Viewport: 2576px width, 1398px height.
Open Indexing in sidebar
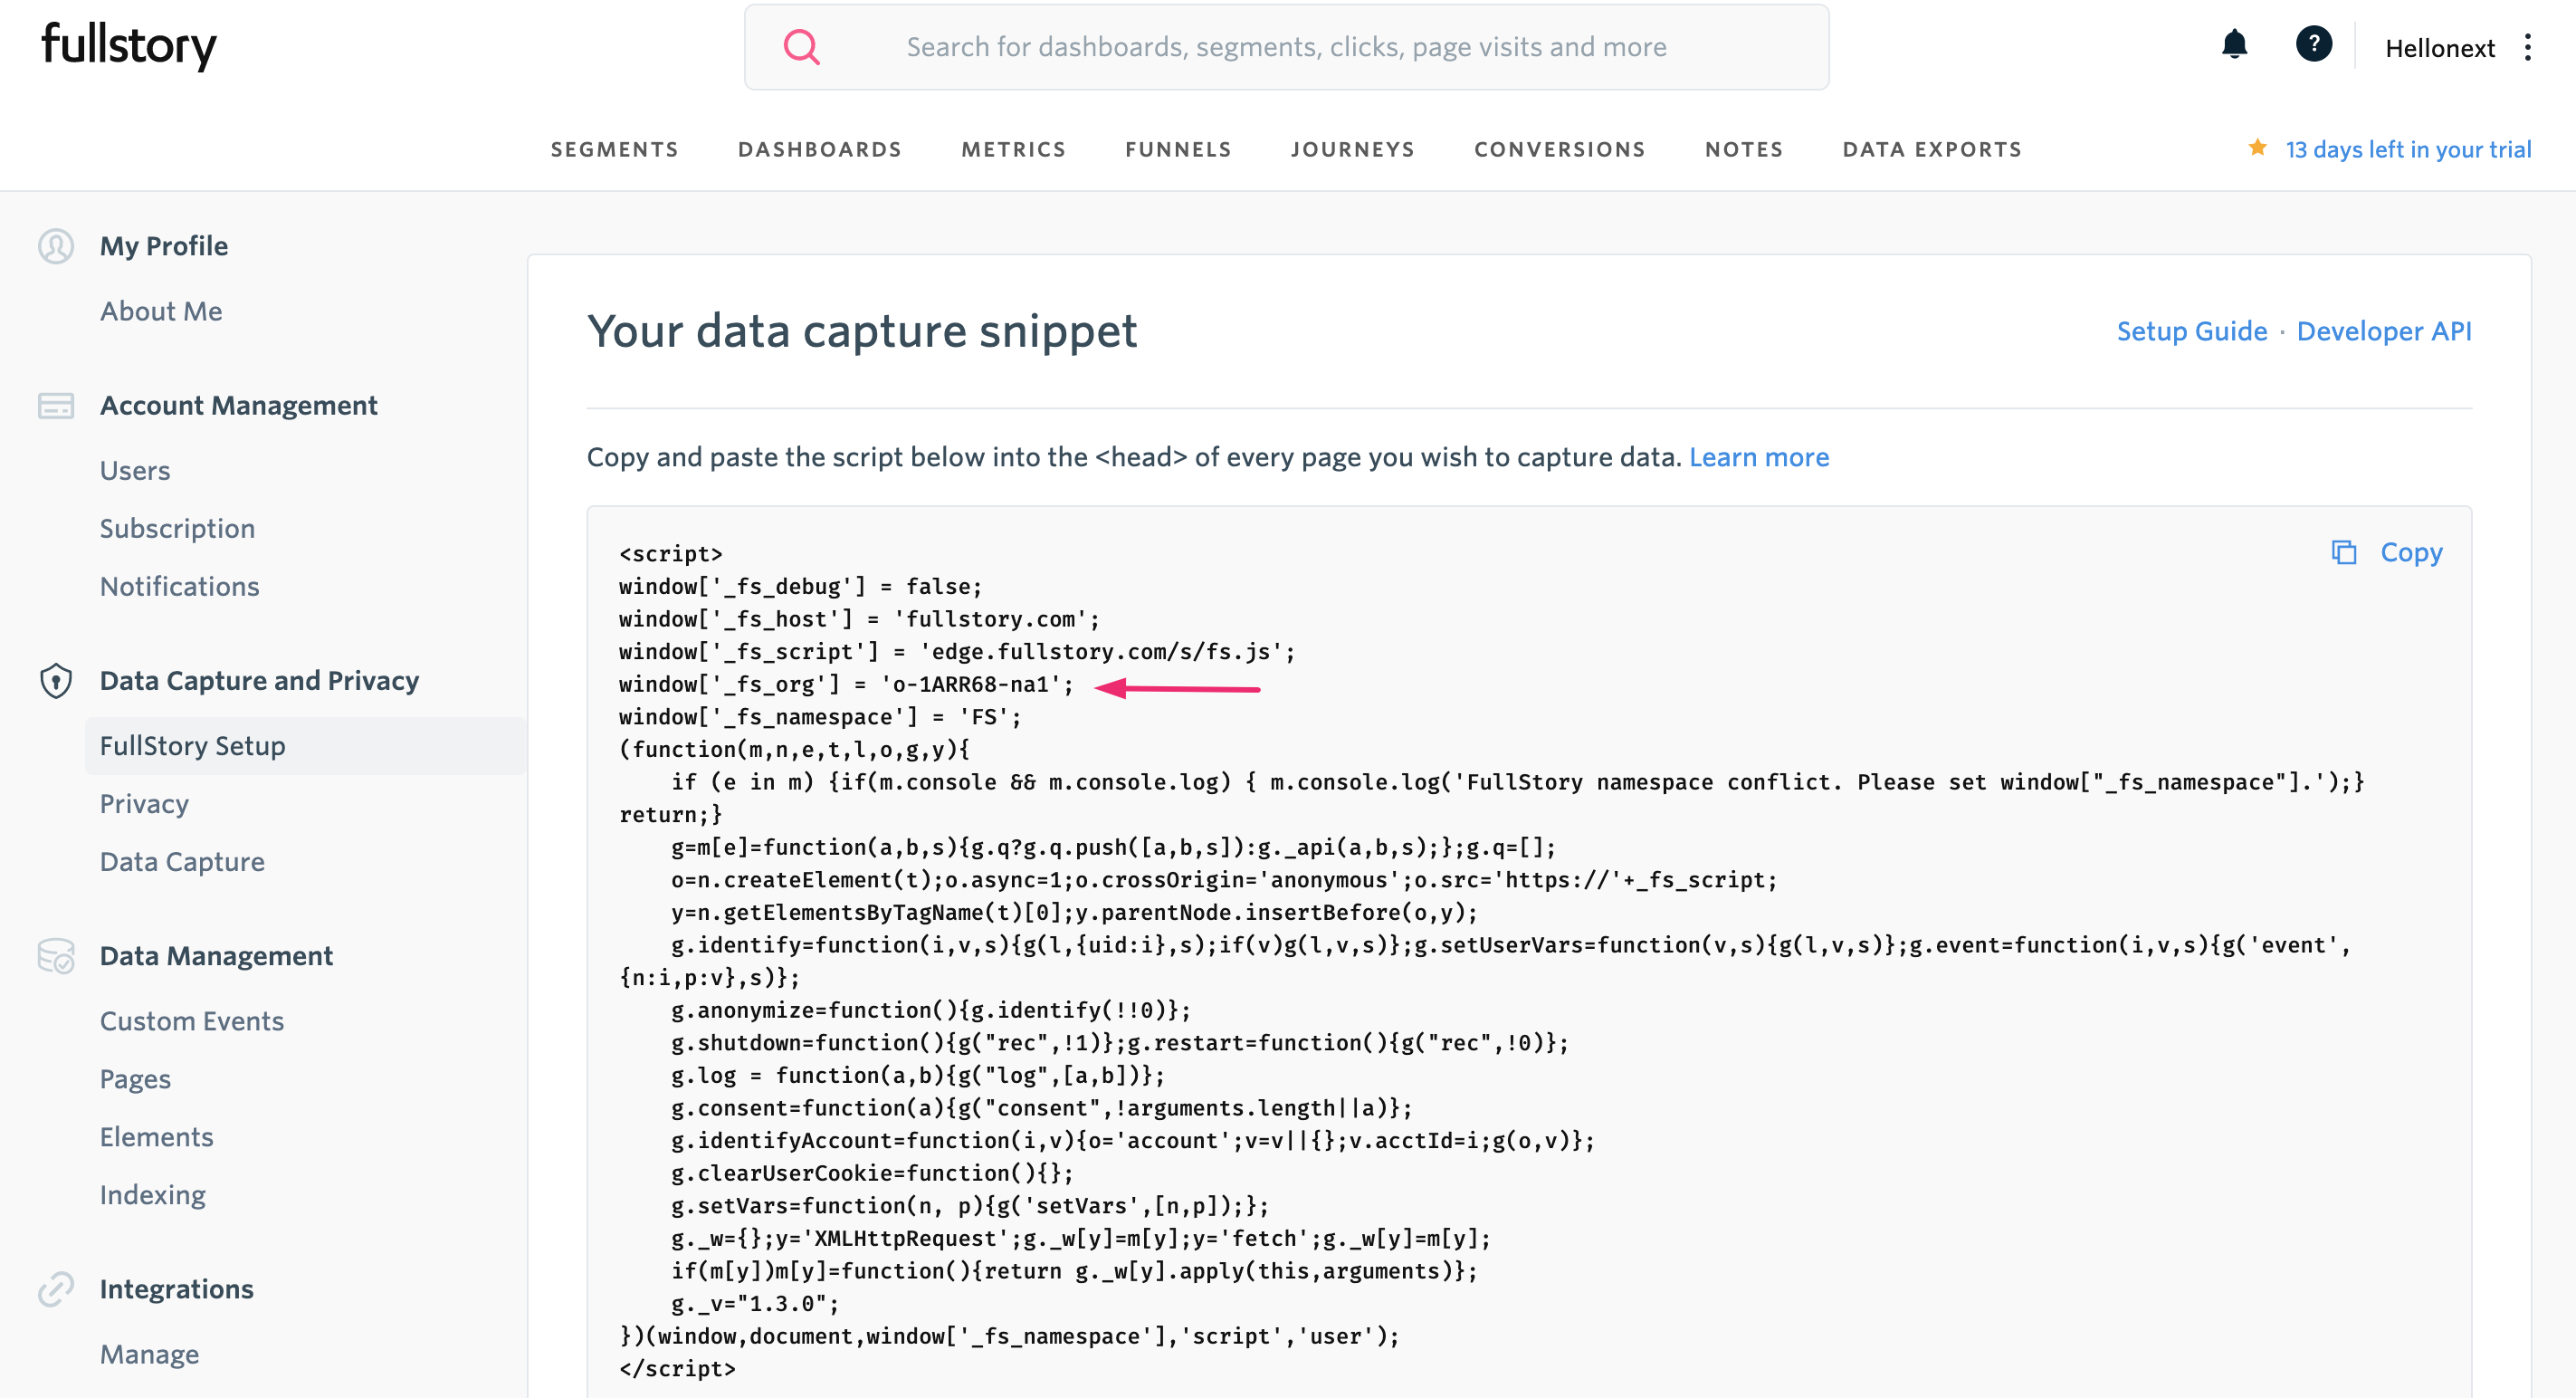coord(152,1194)
